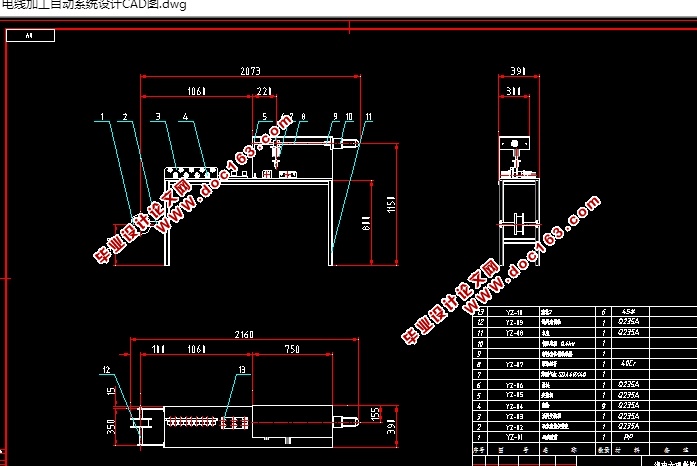Click balloon number 12 in the plan view
This screenshot has width=697, height=466.
pos(106,370)
